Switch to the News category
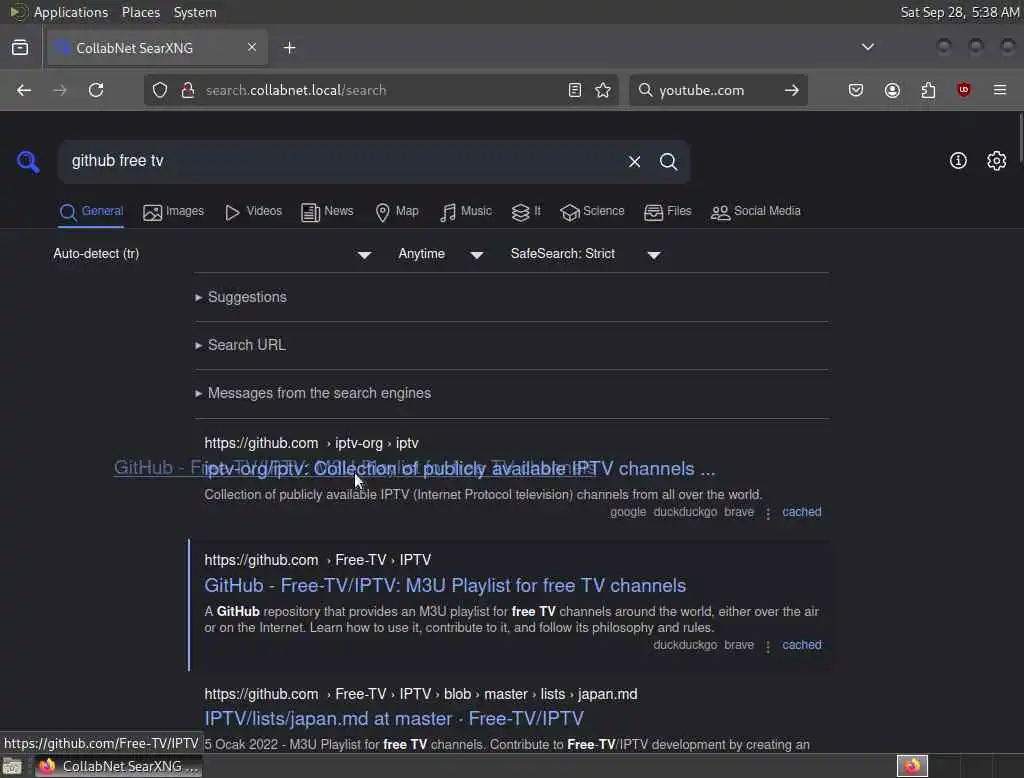1024x778 pixels. point(327,212)
